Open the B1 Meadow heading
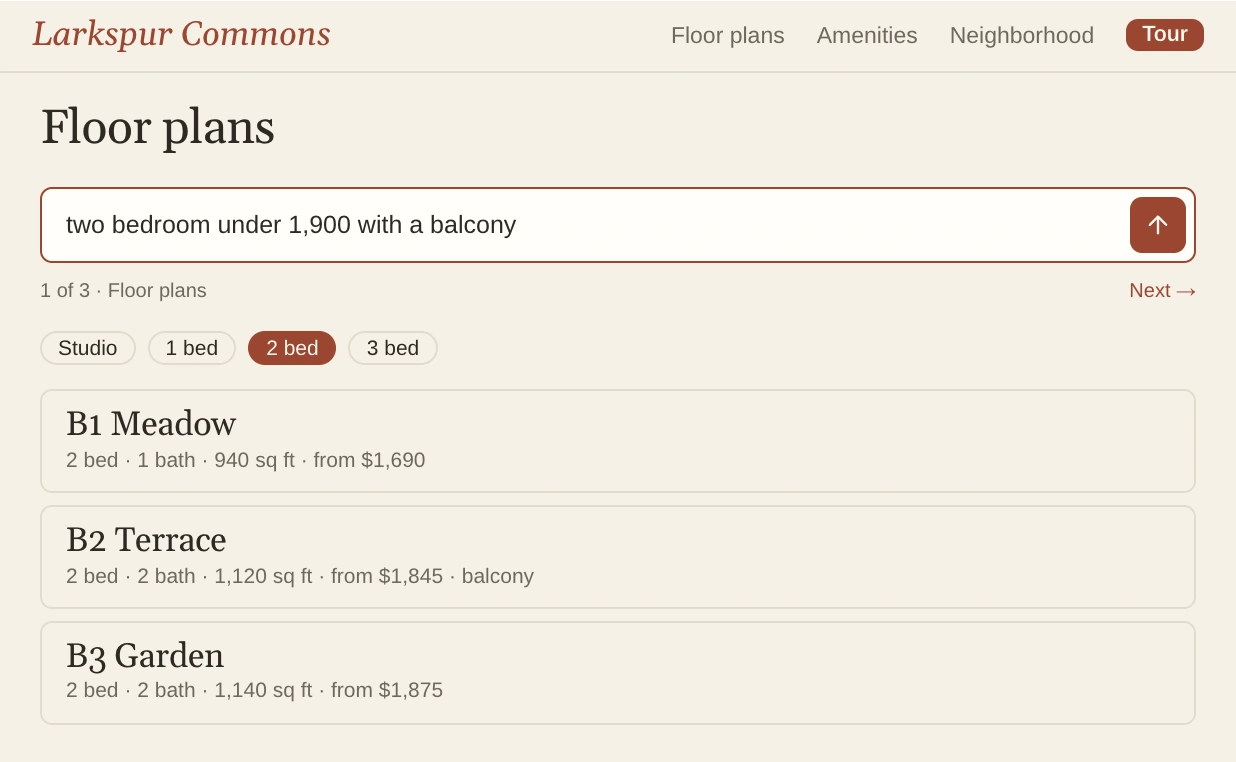The height and width of the screenshot is (762, 1236). [151, 424]
